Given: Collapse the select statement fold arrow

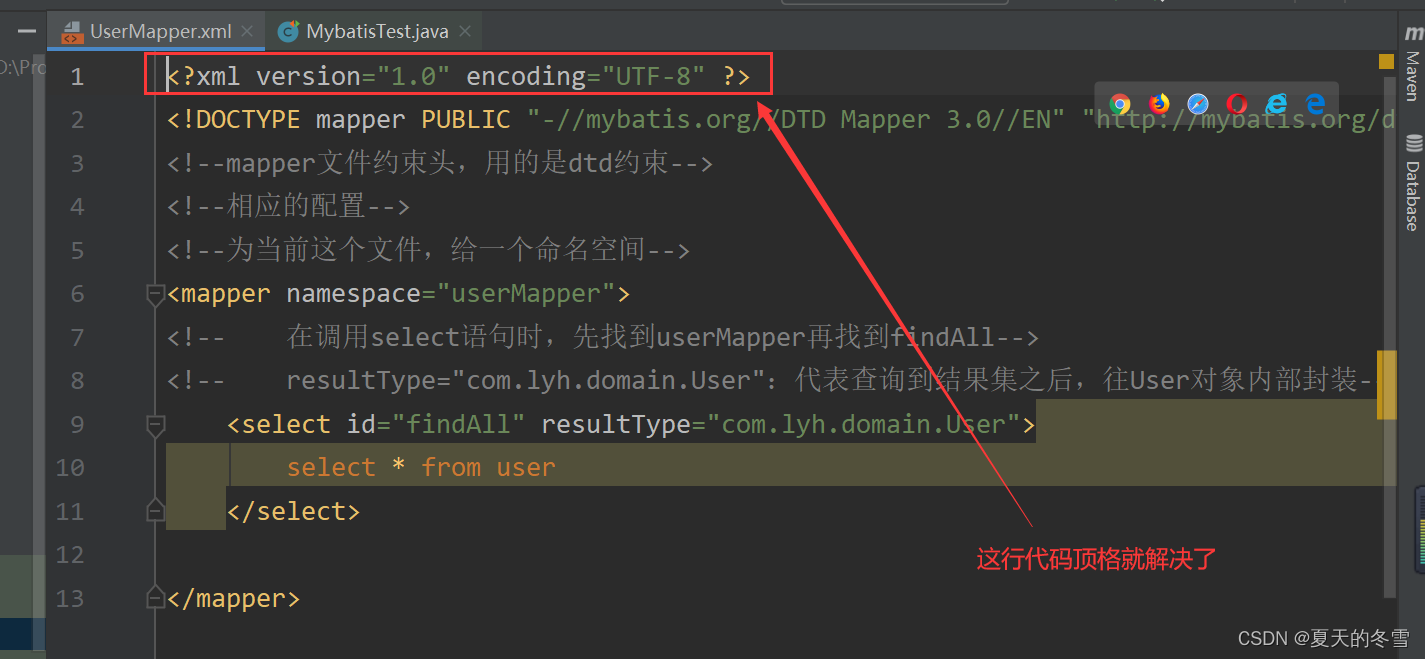Looking at the screenshot, I should pyautogui.click(x=155, y=426).
